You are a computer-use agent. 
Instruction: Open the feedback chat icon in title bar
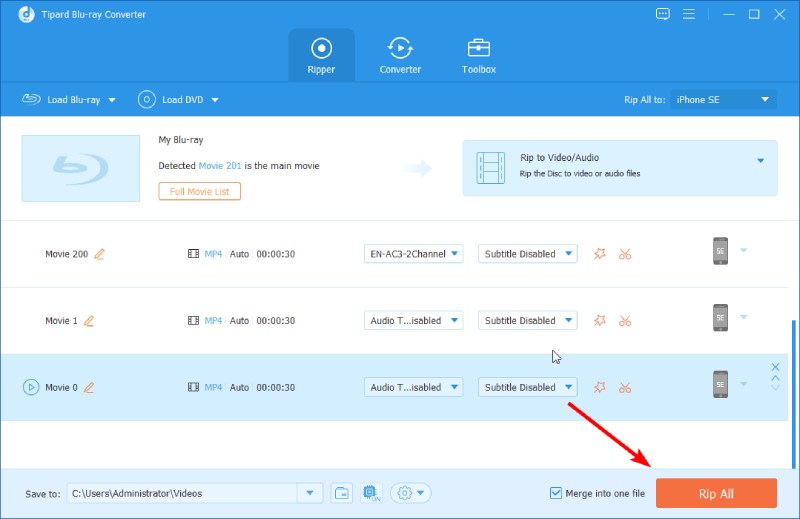point(663,14)
